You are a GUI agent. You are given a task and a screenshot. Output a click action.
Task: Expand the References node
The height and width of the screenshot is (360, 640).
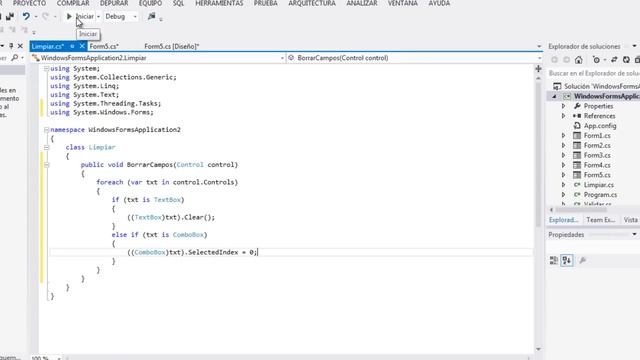[563, 116]
